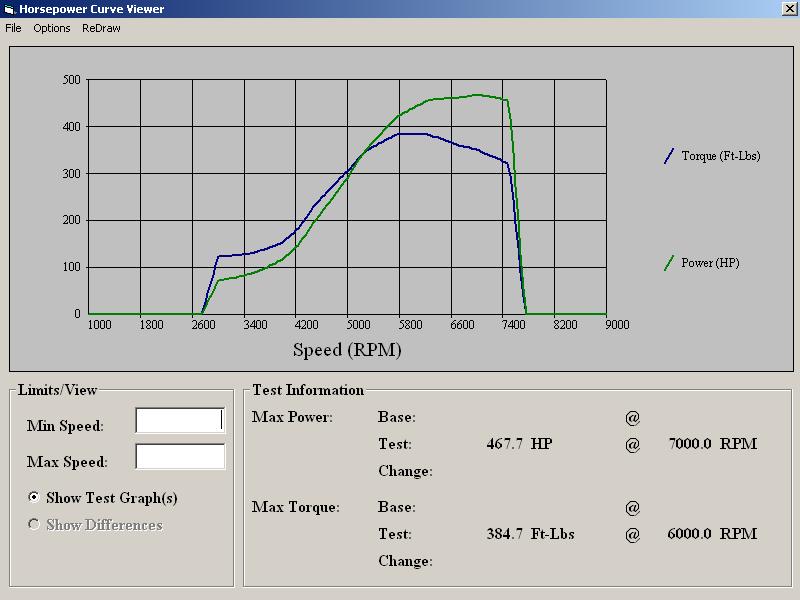
Task: Click the 384.7 Ft-Lbs max torque value
Action: click(530, 534)
